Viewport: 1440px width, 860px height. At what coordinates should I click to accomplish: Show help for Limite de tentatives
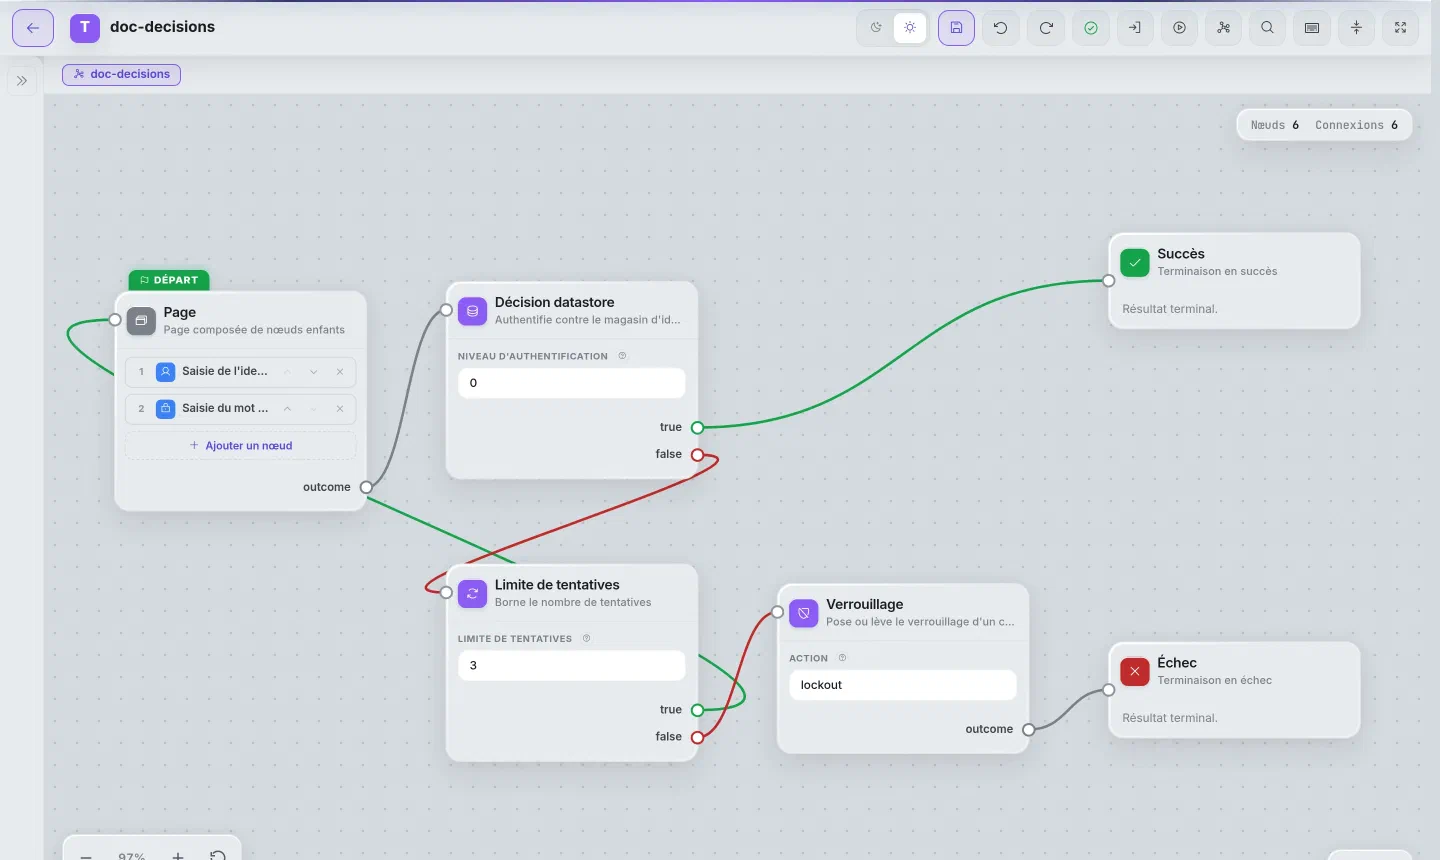click(586, 639)
